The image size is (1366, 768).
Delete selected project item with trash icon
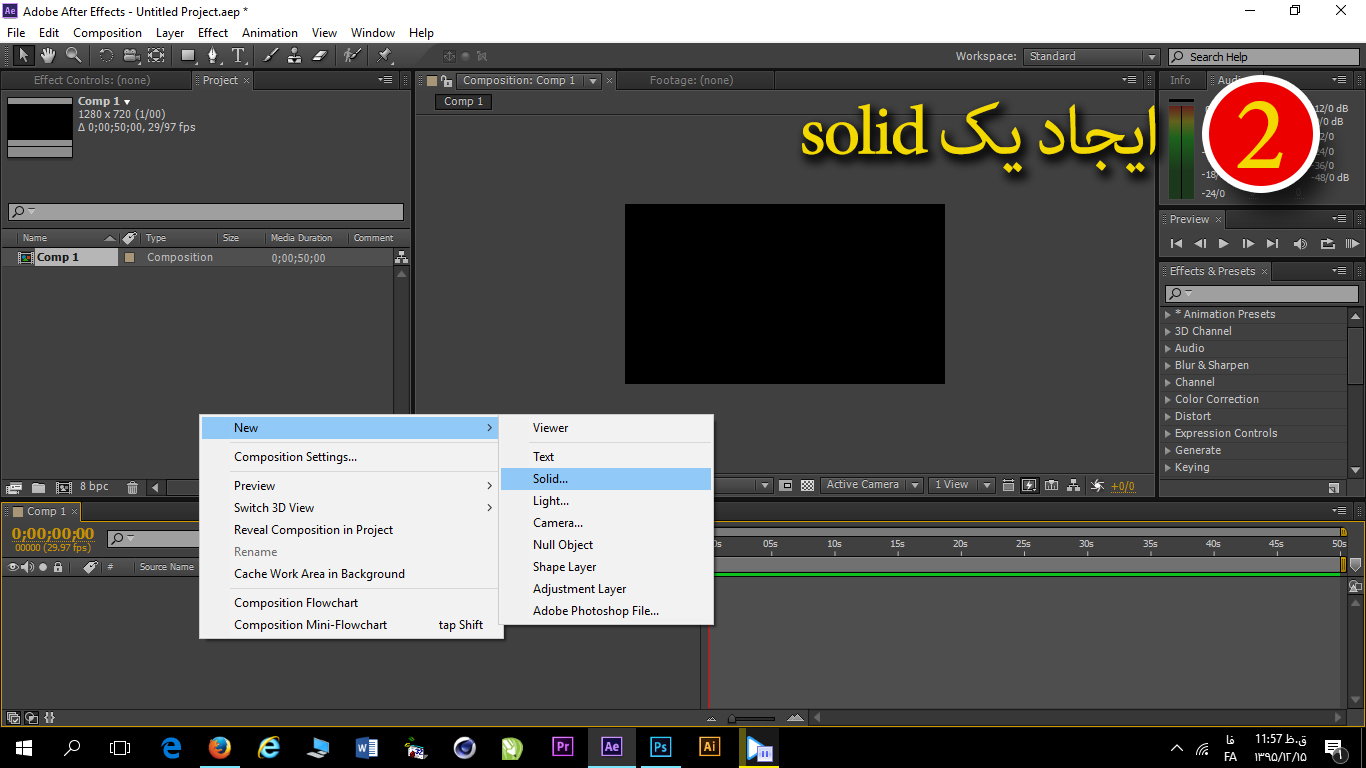(132, 487)
